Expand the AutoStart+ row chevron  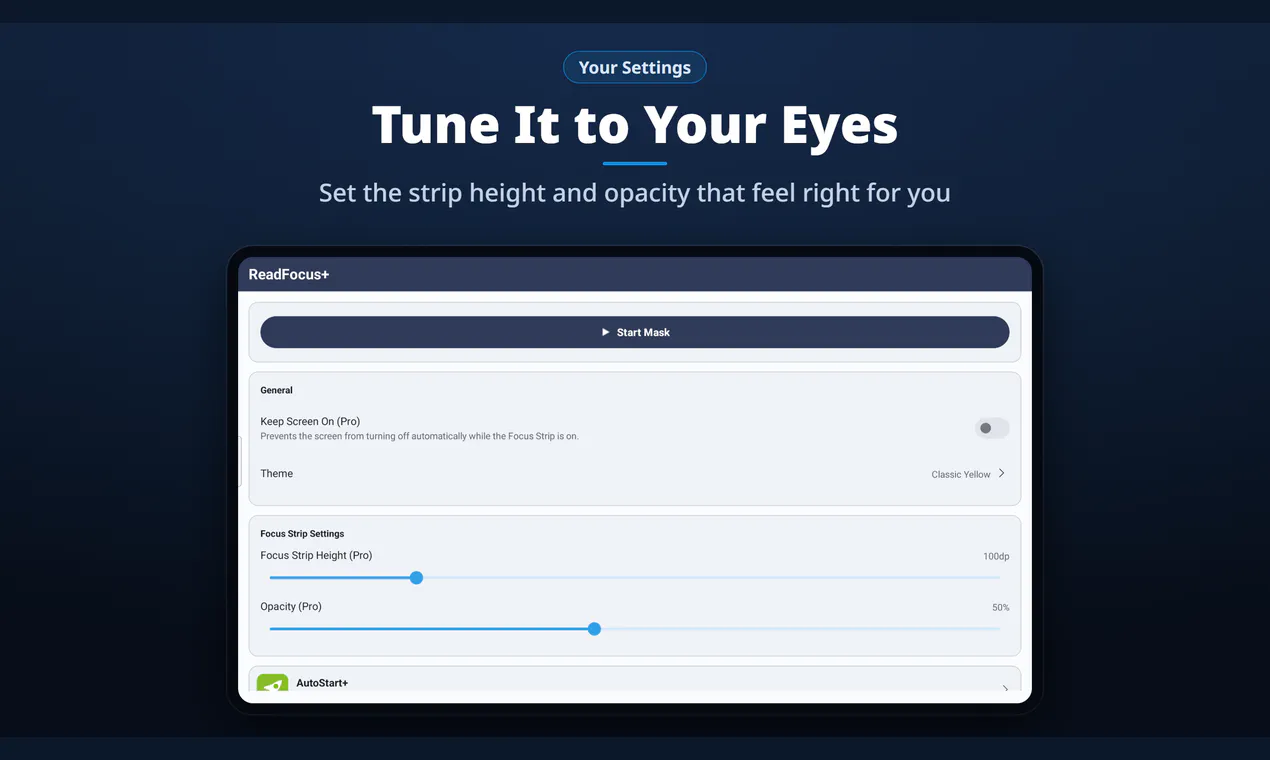(1004, 687)
